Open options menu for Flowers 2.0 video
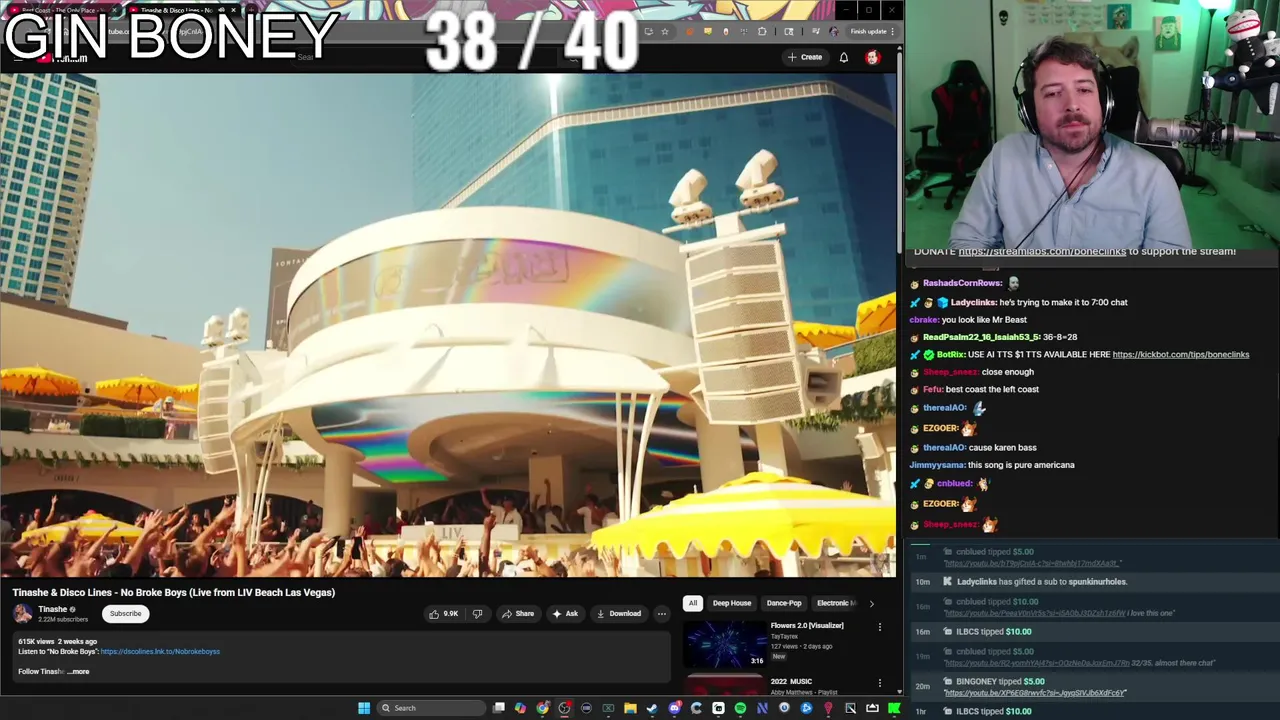1280x720 pixels. coord(880,627)
